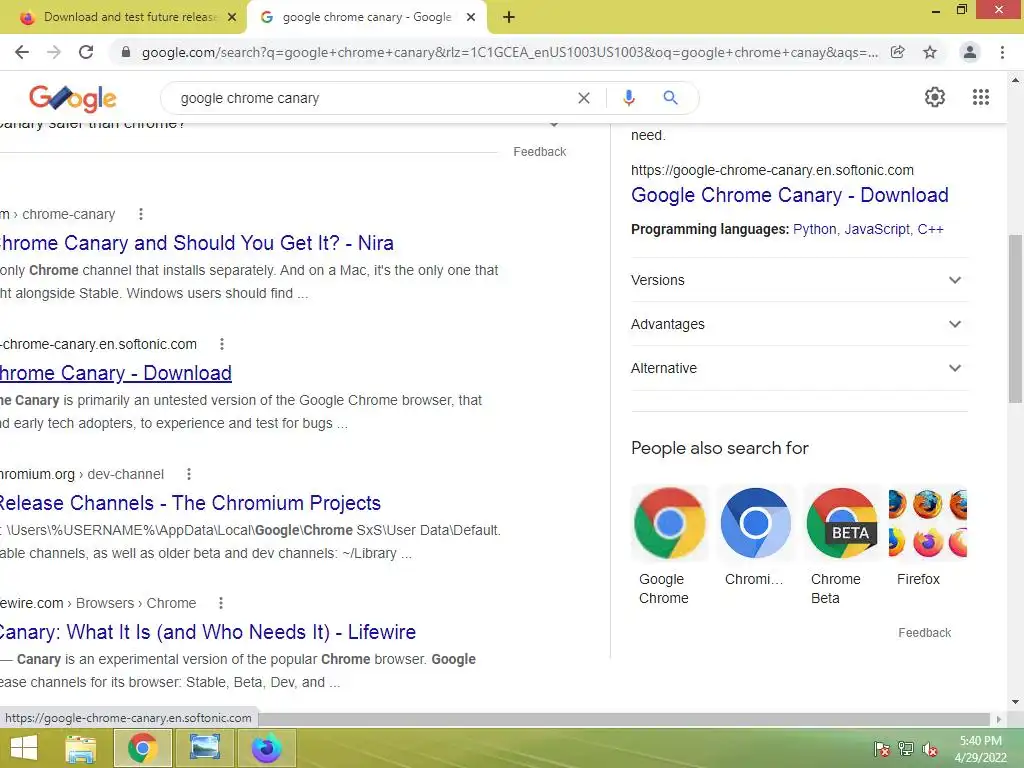Open Google quick settings gear
This screenshot has width=1024, height=768.
(x=935, y=97)
